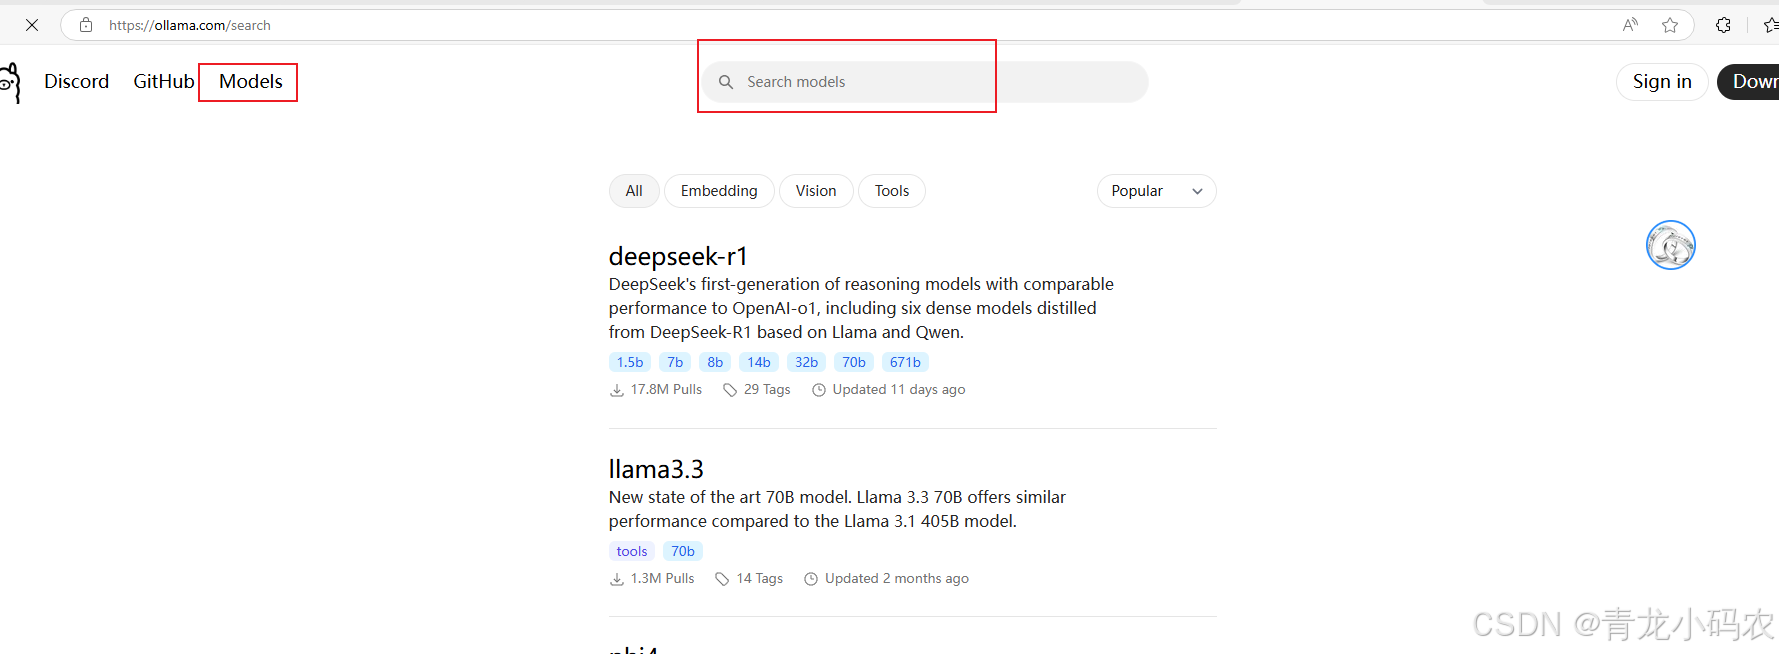Image resolution: width=1779 pixels, height=654 pixels.
Task: Click the download icon beside 1.3M Pulls
Action: point(617,579)
